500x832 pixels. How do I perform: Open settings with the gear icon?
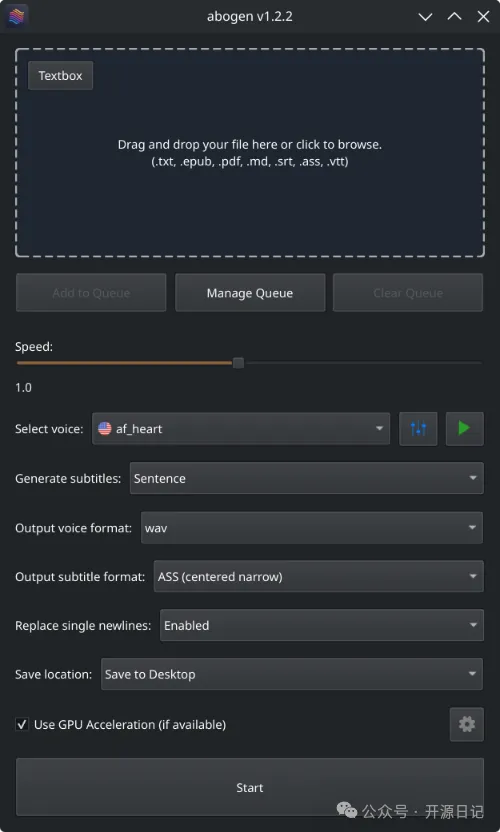467,724
